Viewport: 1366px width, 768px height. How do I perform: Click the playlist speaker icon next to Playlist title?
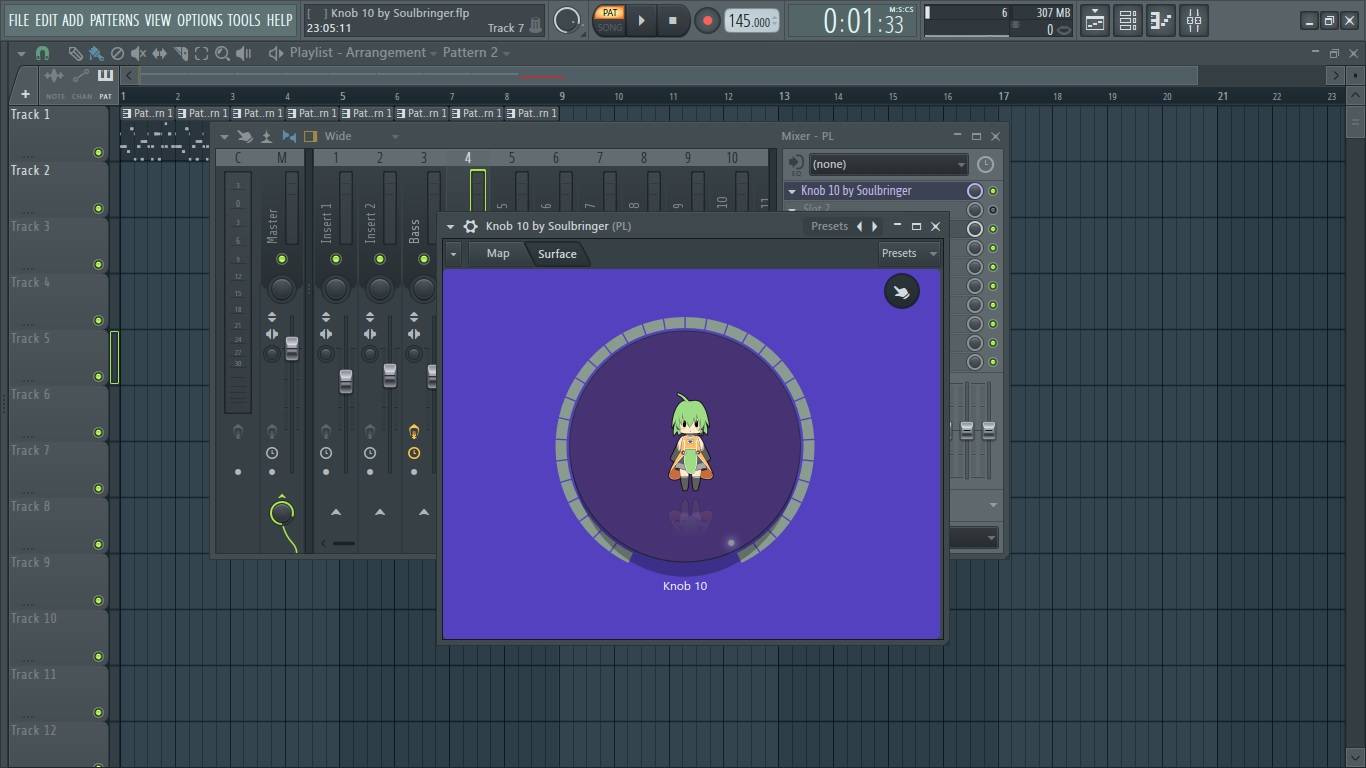pos(276,53)
